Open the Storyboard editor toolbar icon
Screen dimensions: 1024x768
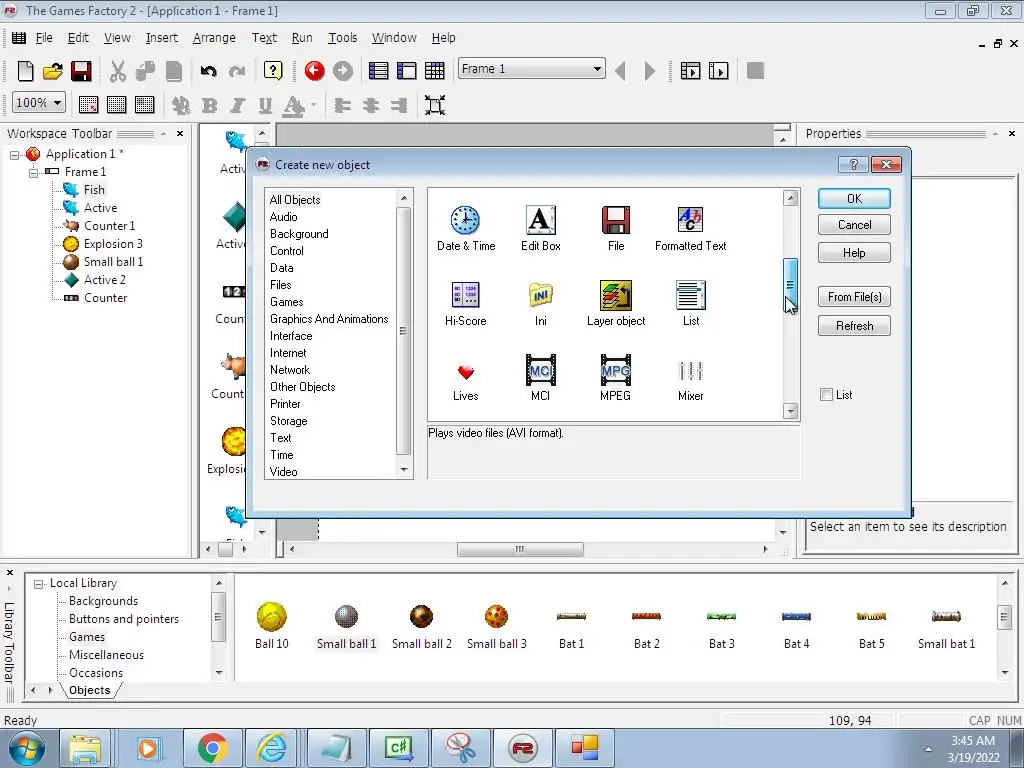pos(378,71)
